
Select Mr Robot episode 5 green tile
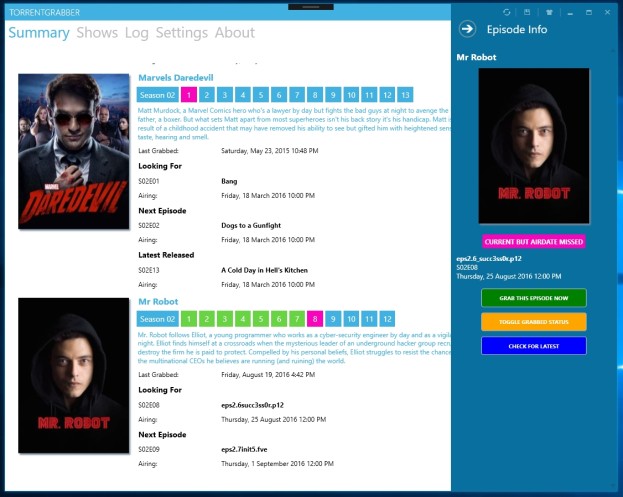[x=261, y=319]
